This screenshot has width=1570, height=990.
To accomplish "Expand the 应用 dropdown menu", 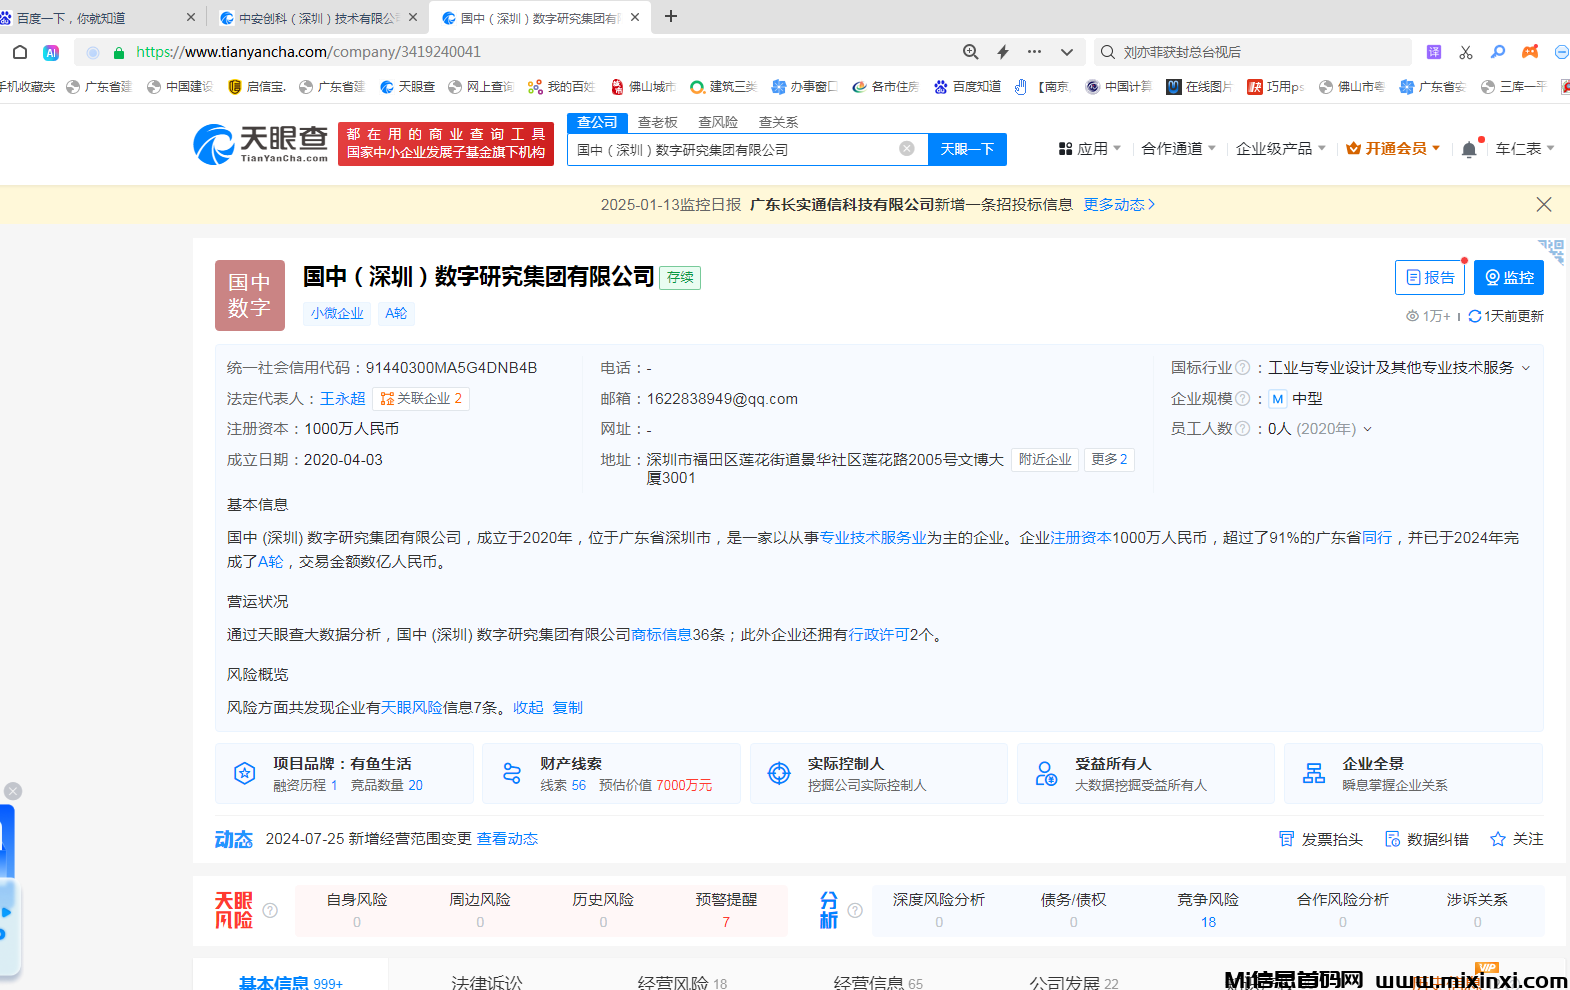I will tap(1090, 149).
